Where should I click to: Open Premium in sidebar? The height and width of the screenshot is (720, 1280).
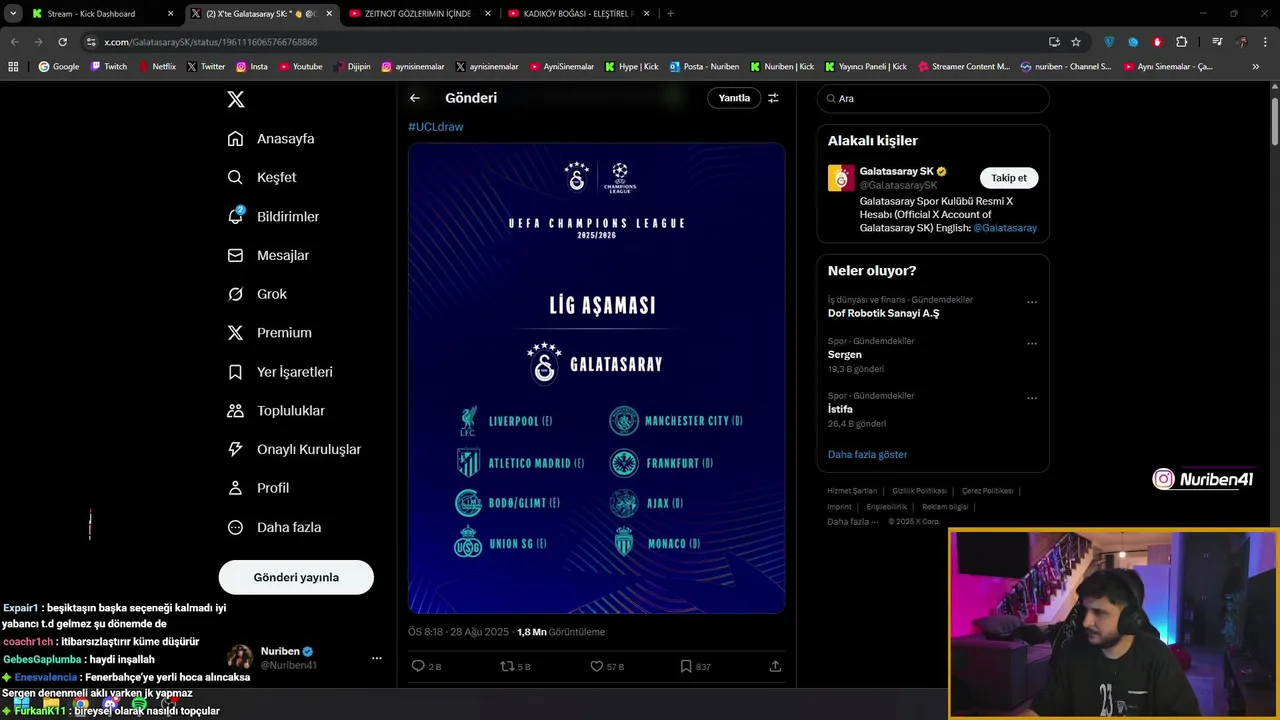(269, 333)
